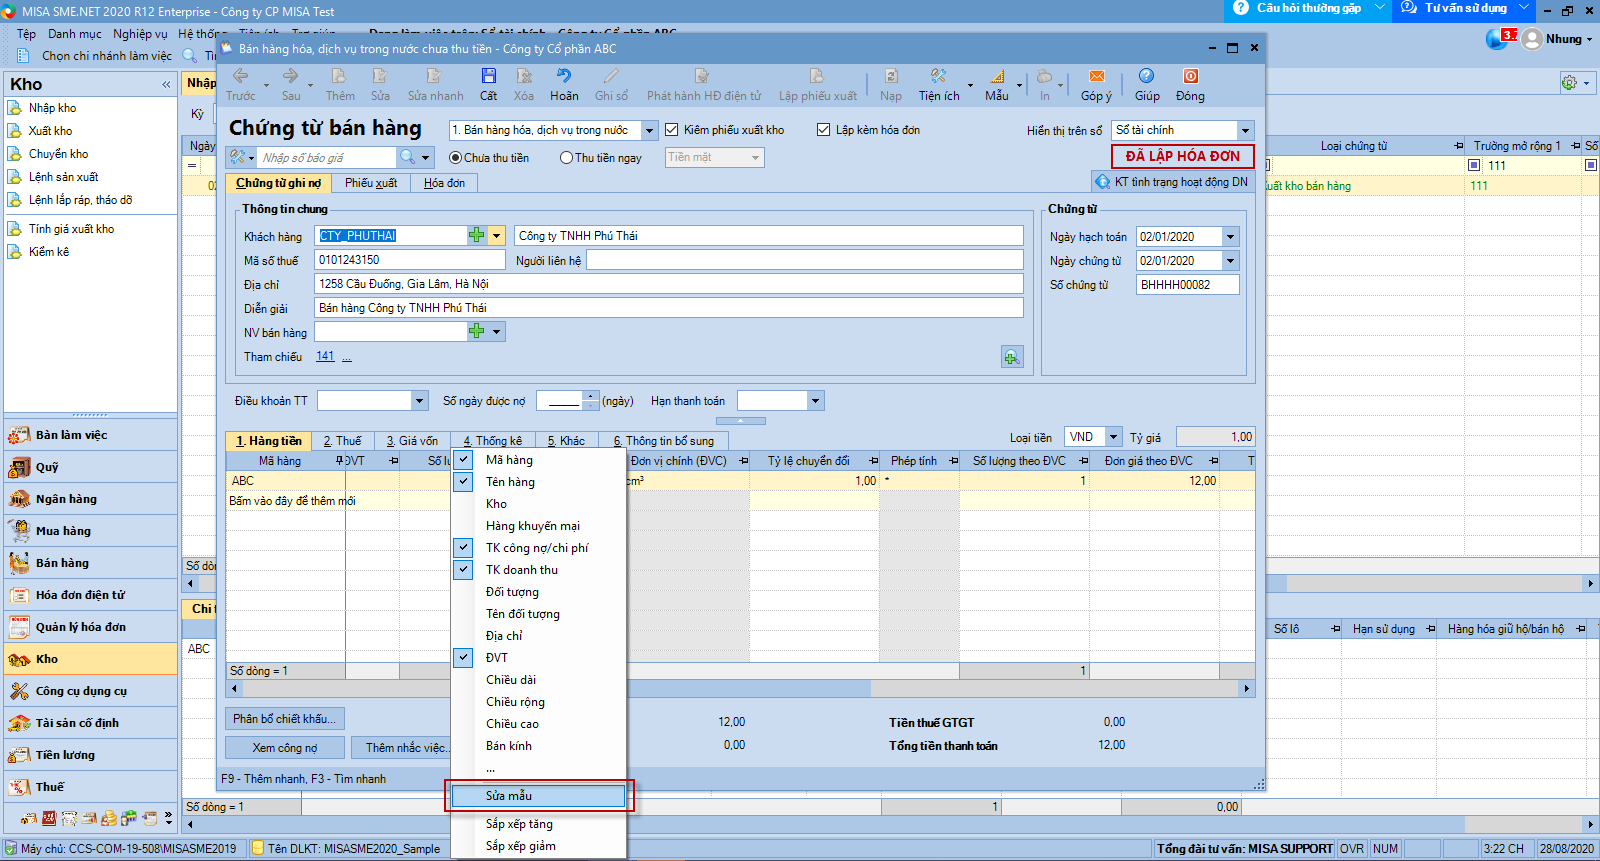
Task: Switch to the 2. Thuế tab
Action: (342, 441)
